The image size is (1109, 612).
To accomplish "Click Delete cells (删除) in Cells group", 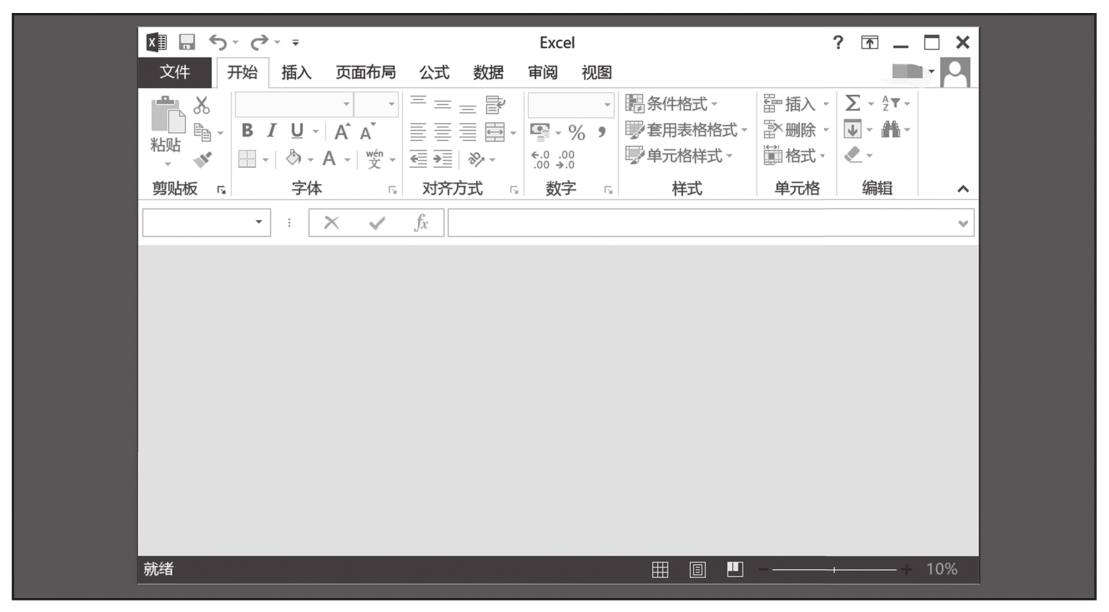I will (796, 130).
